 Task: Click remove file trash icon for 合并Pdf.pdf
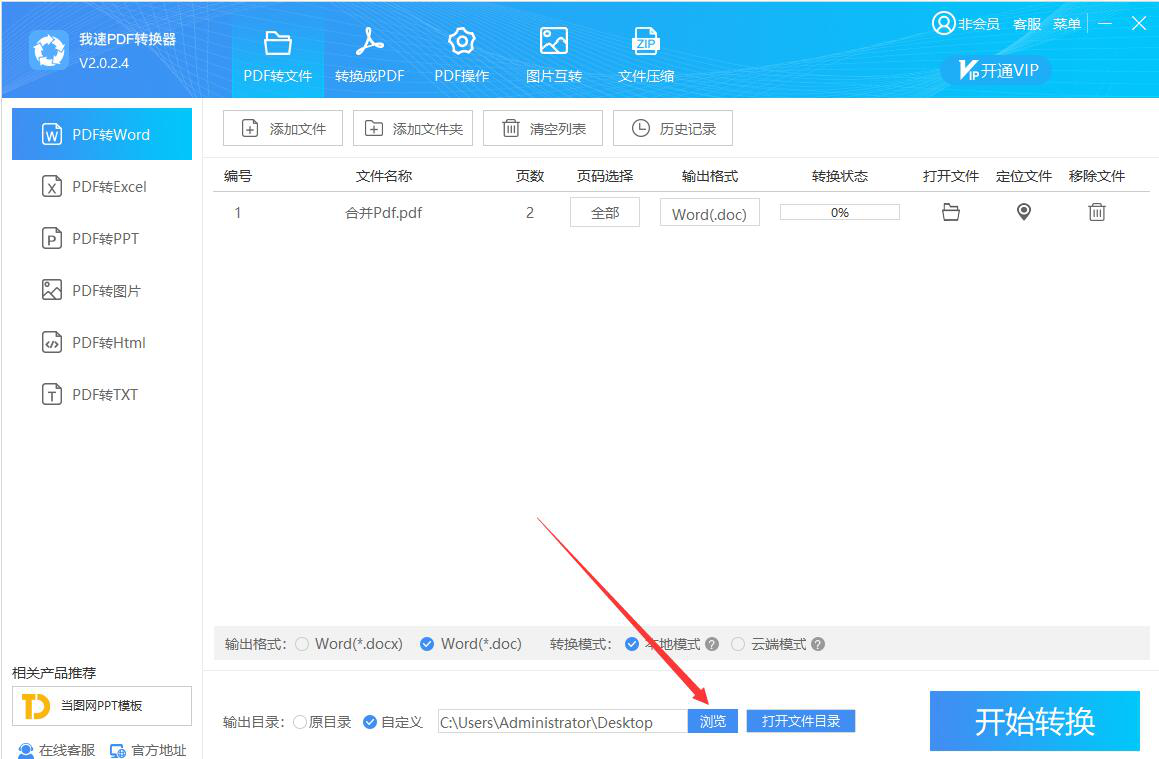1097,212
